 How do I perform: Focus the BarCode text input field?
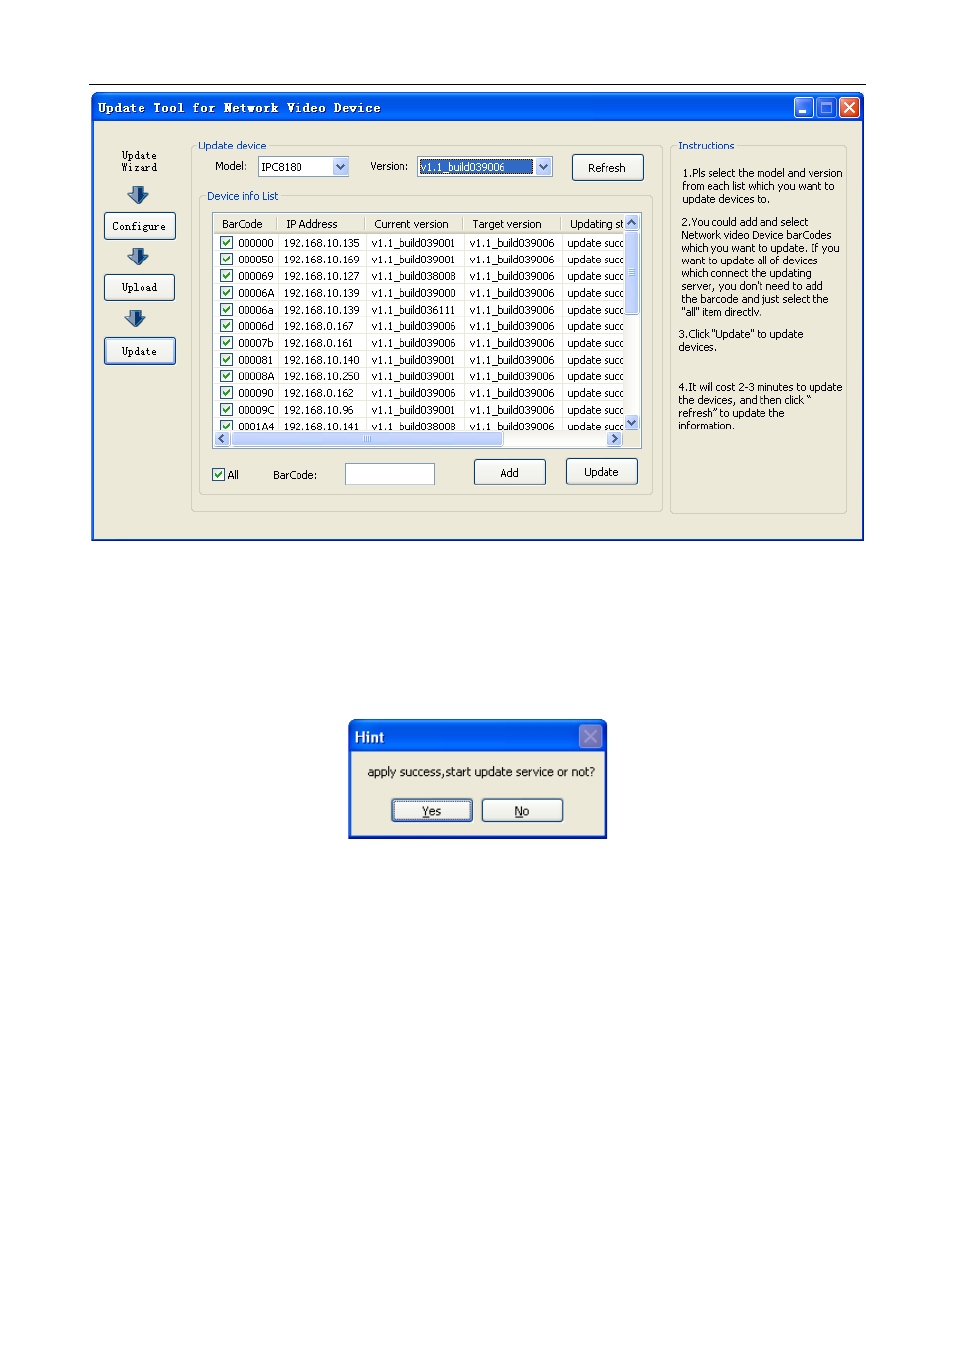(x=390, y=474)
